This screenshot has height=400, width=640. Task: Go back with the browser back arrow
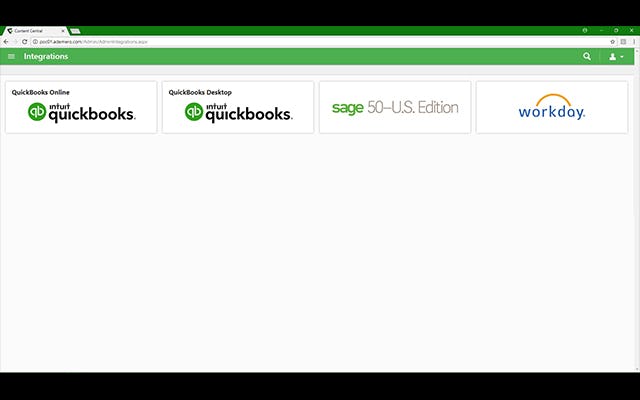click(x=6, y=42)
